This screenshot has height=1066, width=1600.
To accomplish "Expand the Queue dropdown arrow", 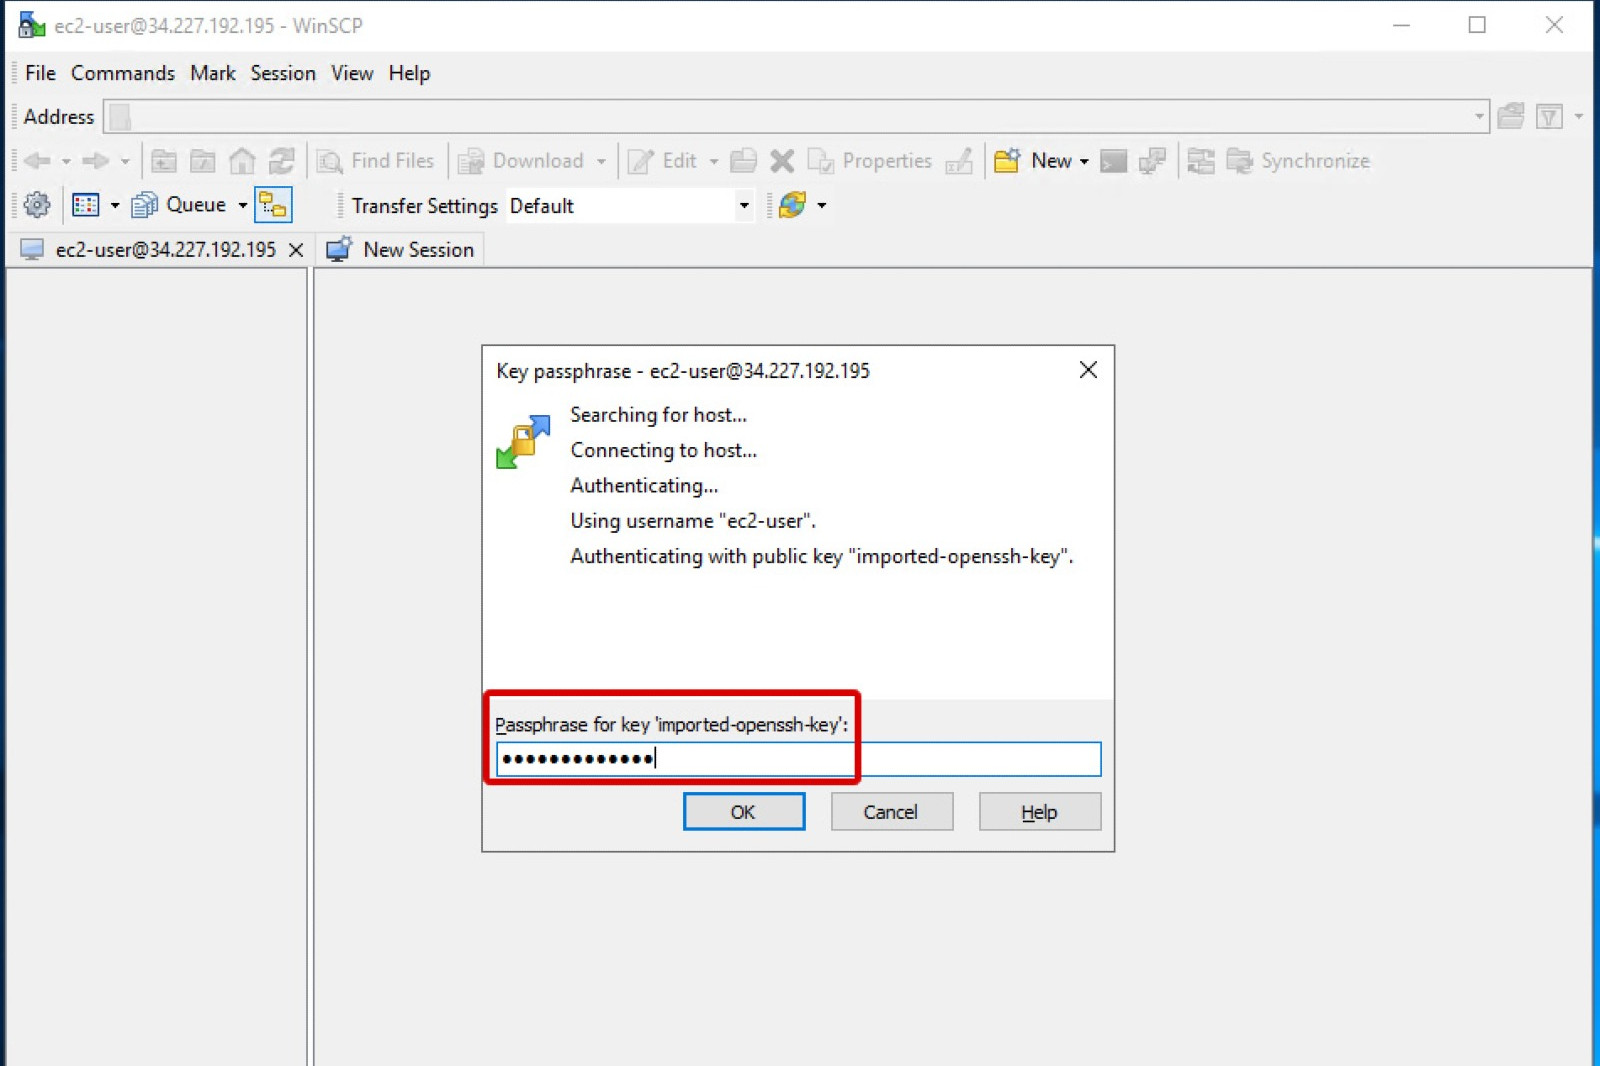I will (x=243, y=205).
